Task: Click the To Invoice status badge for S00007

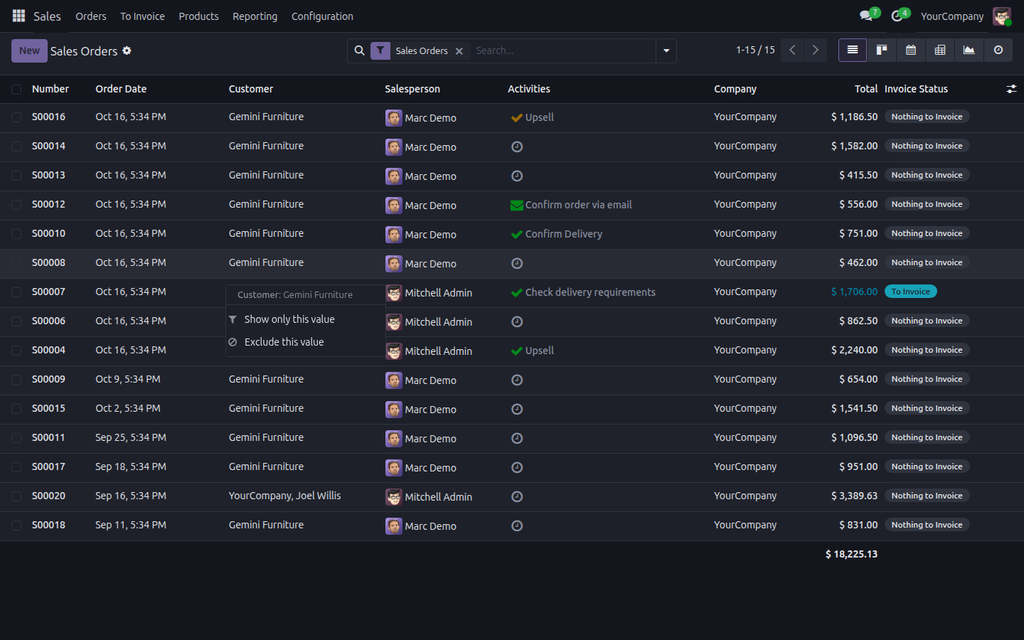Action: point(910,292)
